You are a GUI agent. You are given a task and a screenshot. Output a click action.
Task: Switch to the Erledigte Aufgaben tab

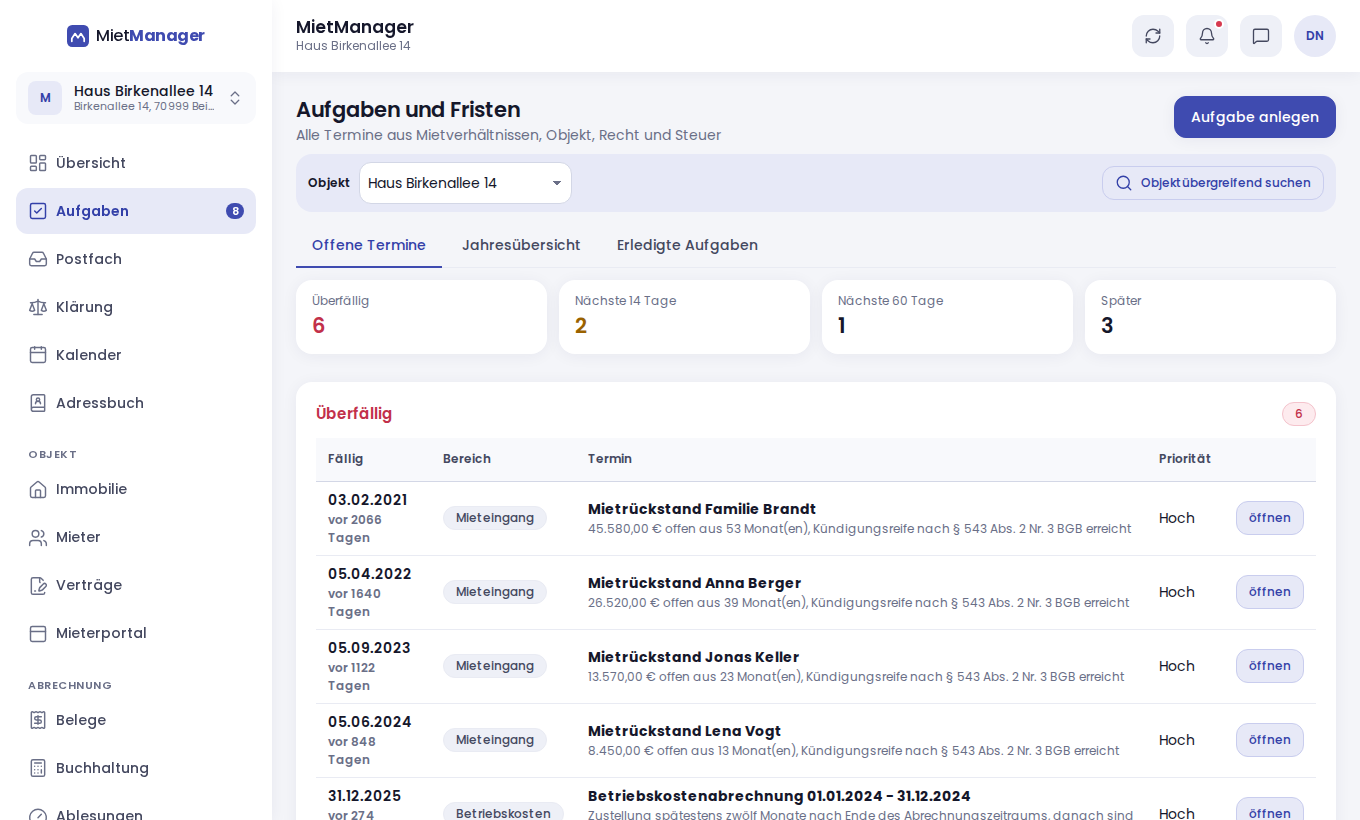tap(687, 245)
